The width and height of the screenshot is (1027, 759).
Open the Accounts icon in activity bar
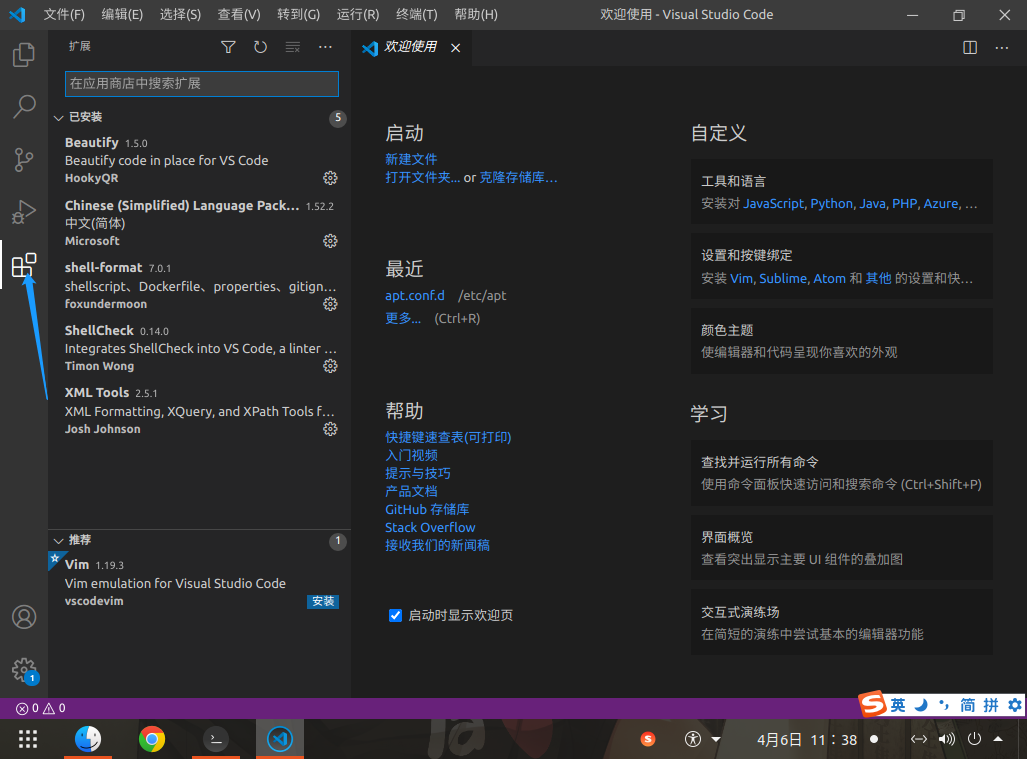click(24, 617)
